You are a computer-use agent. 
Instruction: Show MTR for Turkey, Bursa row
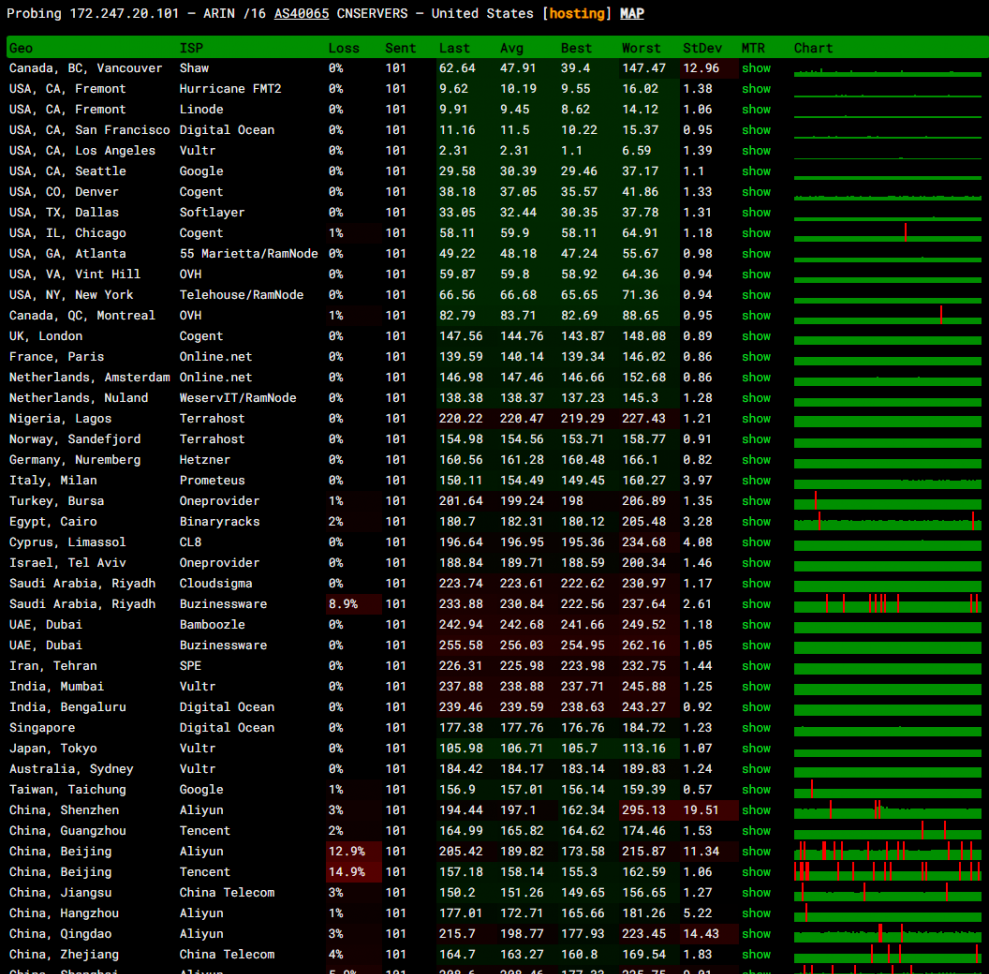pyautogui.click(x=756, y=501)
